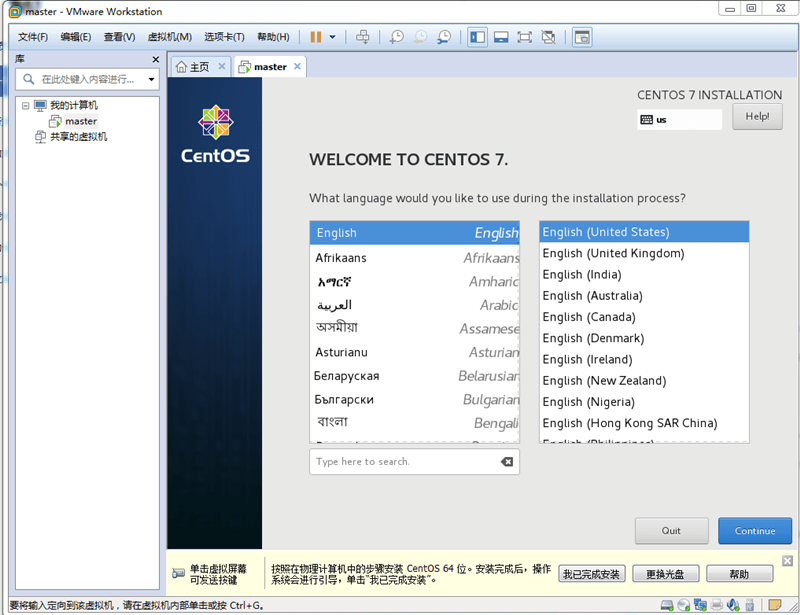Viewport: 800px width, 615px height.
Task: Dismiss the yellow install info bar
Action: [x=788, y=561]
